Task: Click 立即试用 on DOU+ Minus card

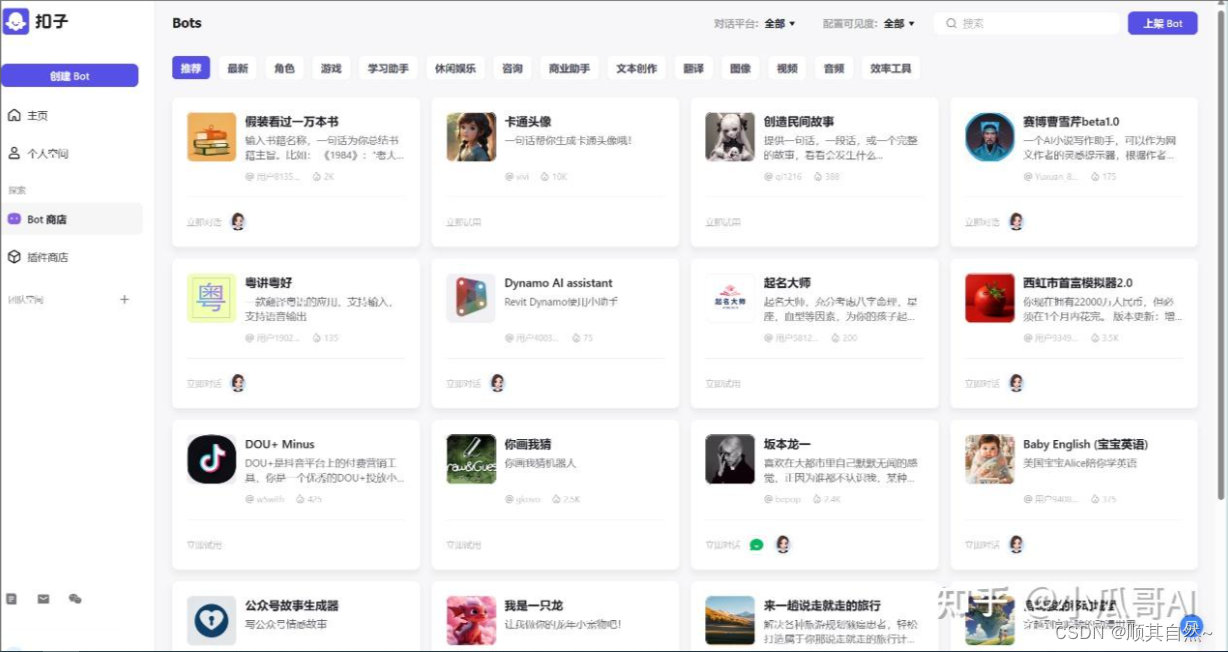Action: click(204, 545)
